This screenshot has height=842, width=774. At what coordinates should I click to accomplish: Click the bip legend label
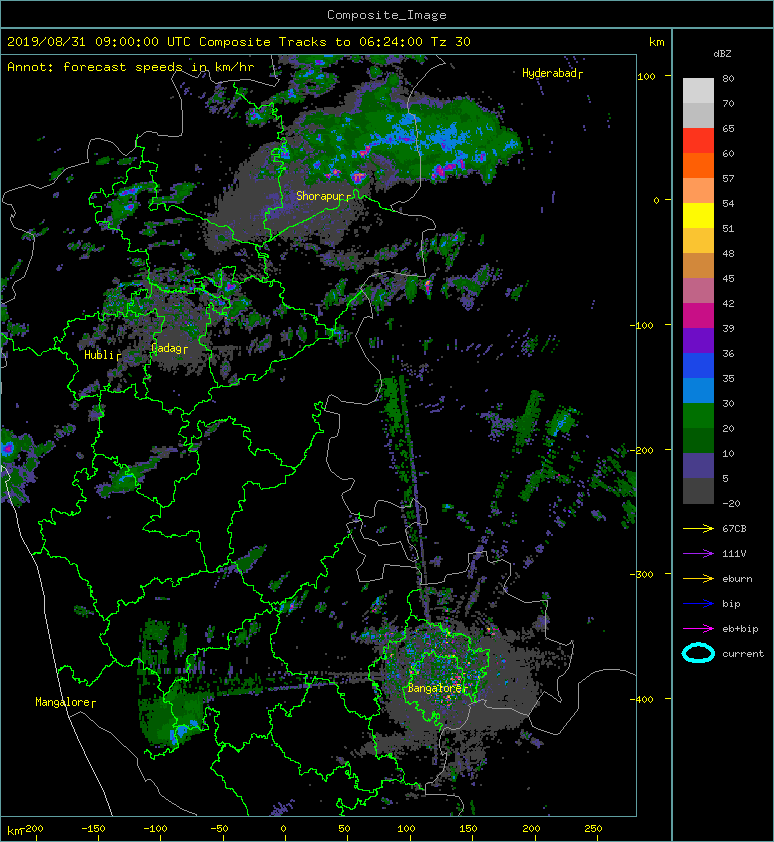(x=731, y=604)
